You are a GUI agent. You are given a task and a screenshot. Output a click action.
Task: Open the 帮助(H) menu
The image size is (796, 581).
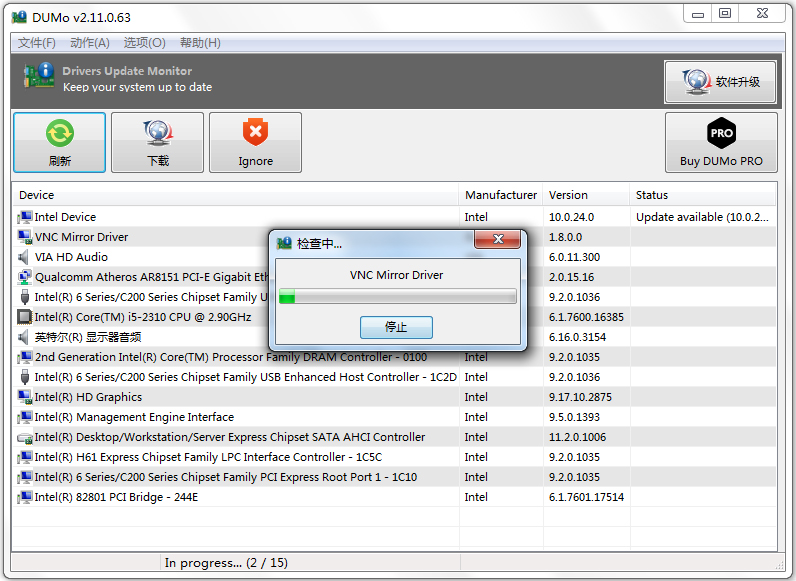click(x=200, y=43)
